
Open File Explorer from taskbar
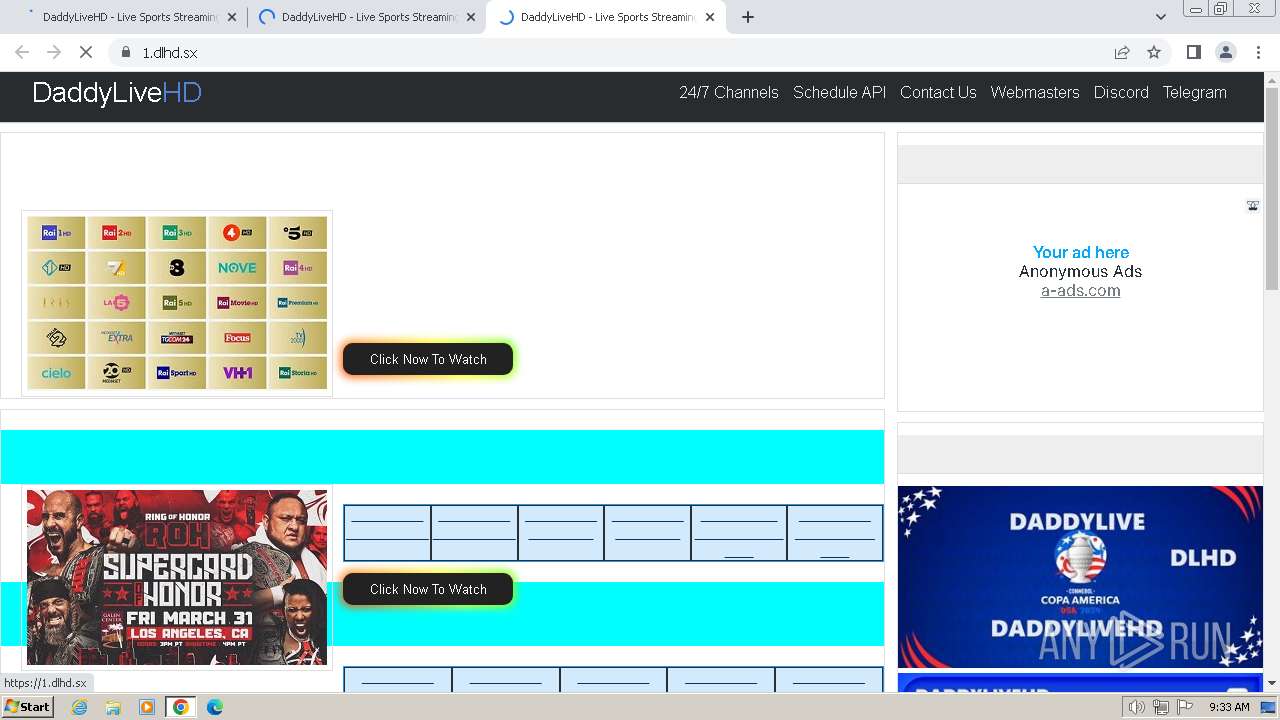113,707
